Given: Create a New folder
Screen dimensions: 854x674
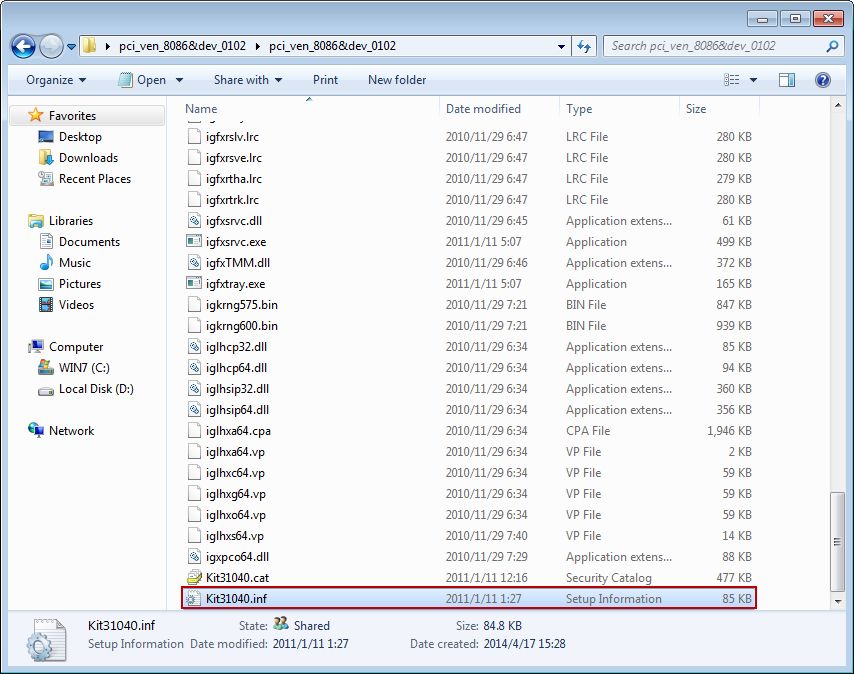Looking at the screenshot, I should pyautogui.click(x=396, y=80).
